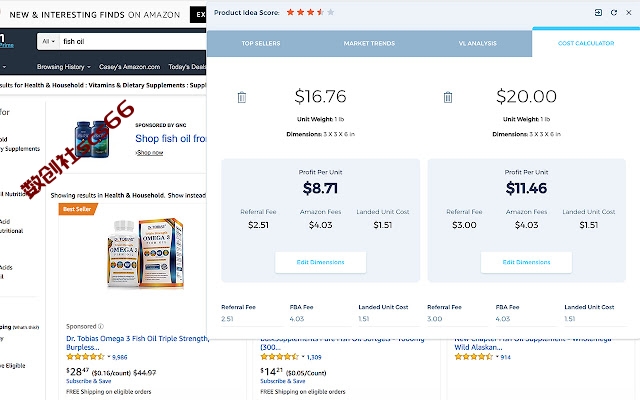
Task: Open the star rating beside 9,986 reviews
Action: click(85, 357)
